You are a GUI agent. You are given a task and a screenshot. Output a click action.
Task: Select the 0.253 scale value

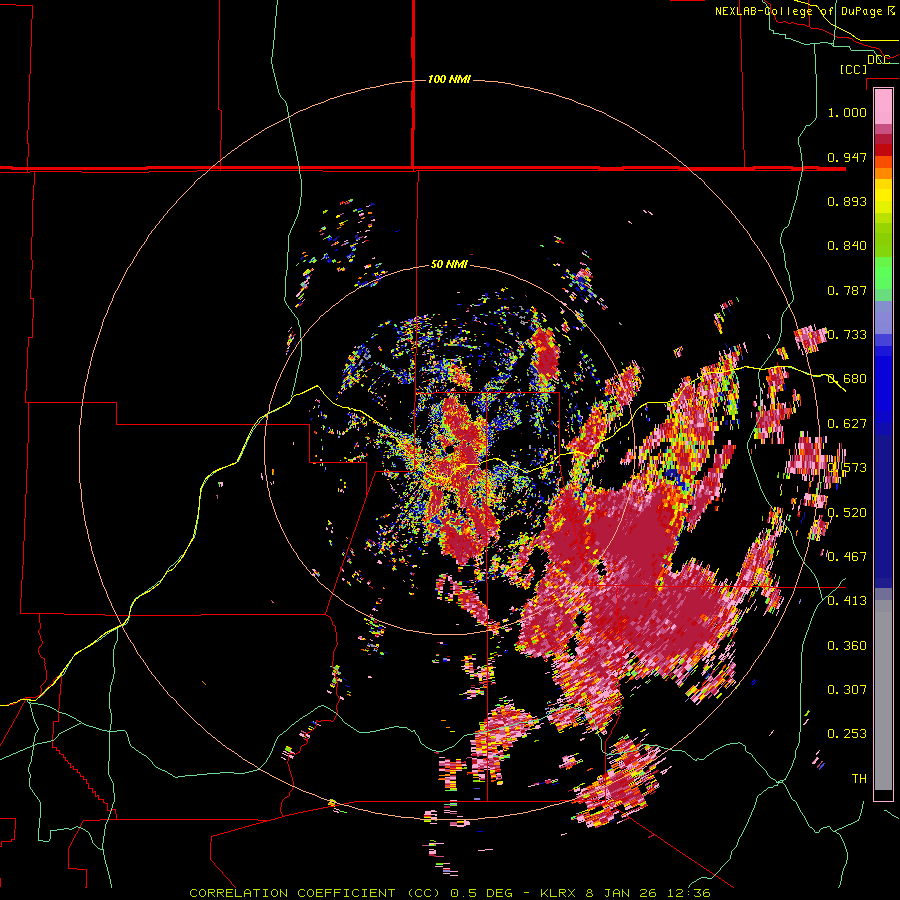[x=847, y=734]
